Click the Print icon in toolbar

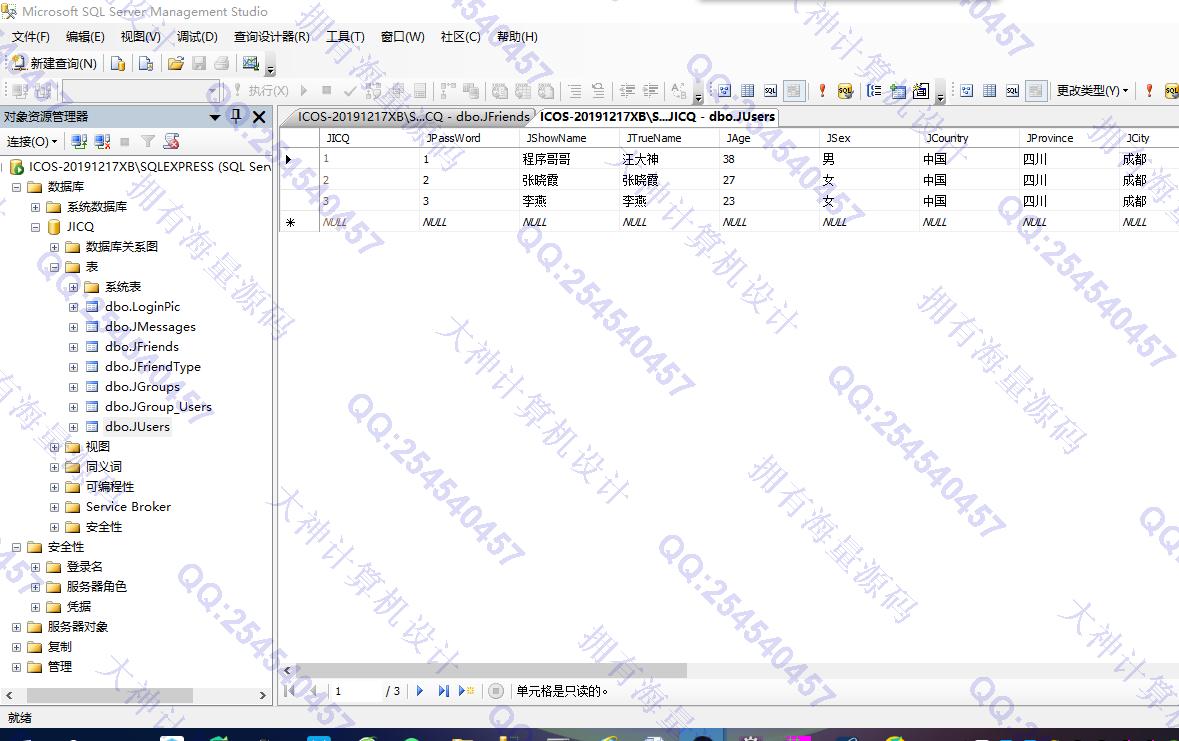click(222, 63)
